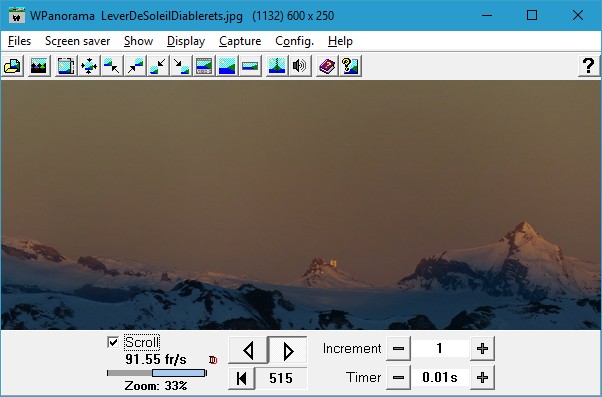This screenshot has width=602, height=397.
Task: Increase the Timer with plus button
Action: 482,377
